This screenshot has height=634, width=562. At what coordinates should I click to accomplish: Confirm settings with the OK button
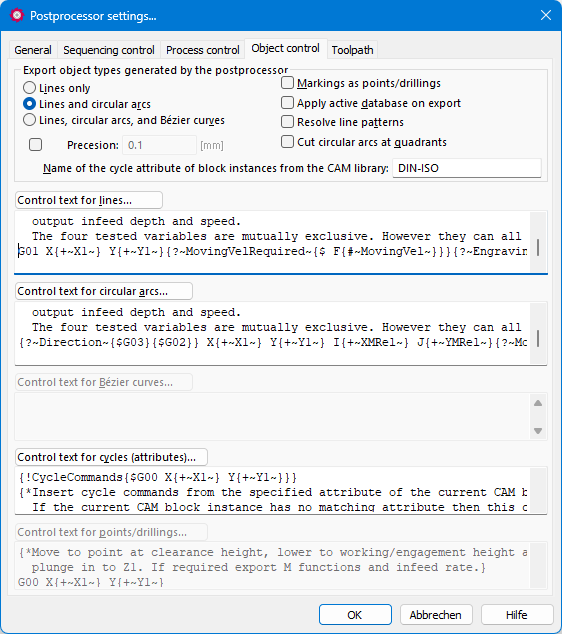coord(355,615)
